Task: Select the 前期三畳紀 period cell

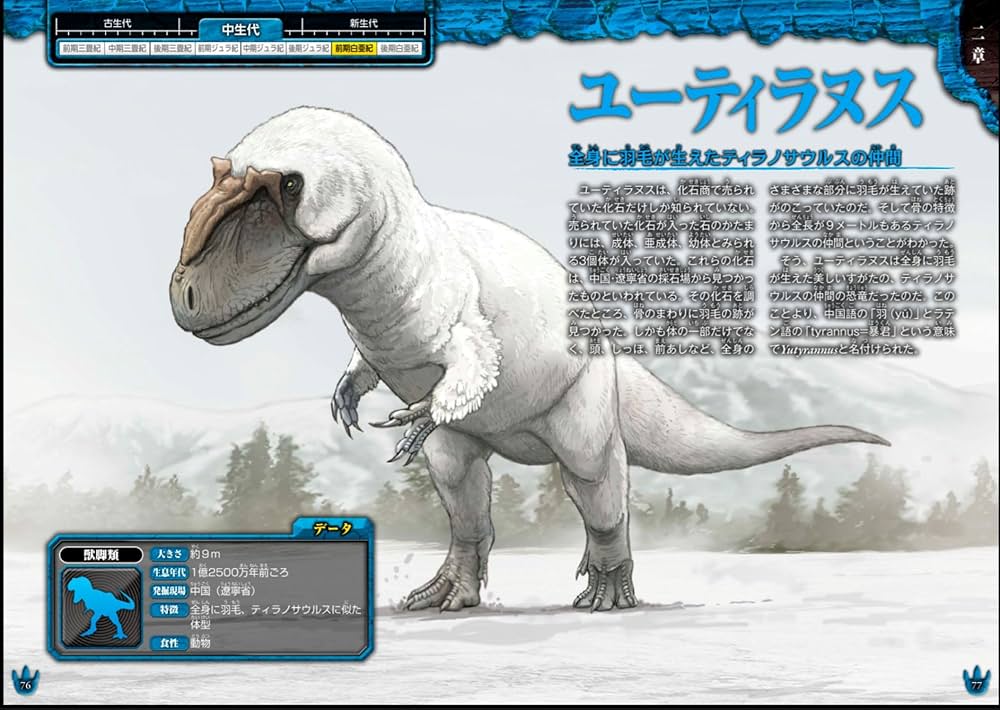Action: pyautogui.click(x=79, y=48)
